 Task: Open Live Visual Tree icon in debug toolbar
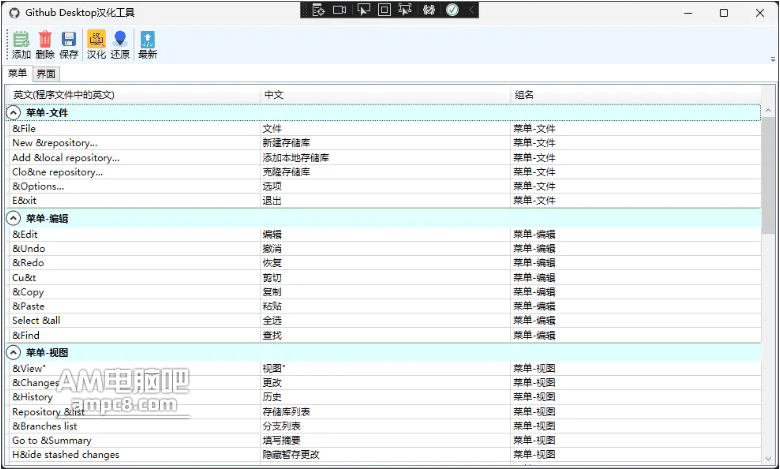318,10
